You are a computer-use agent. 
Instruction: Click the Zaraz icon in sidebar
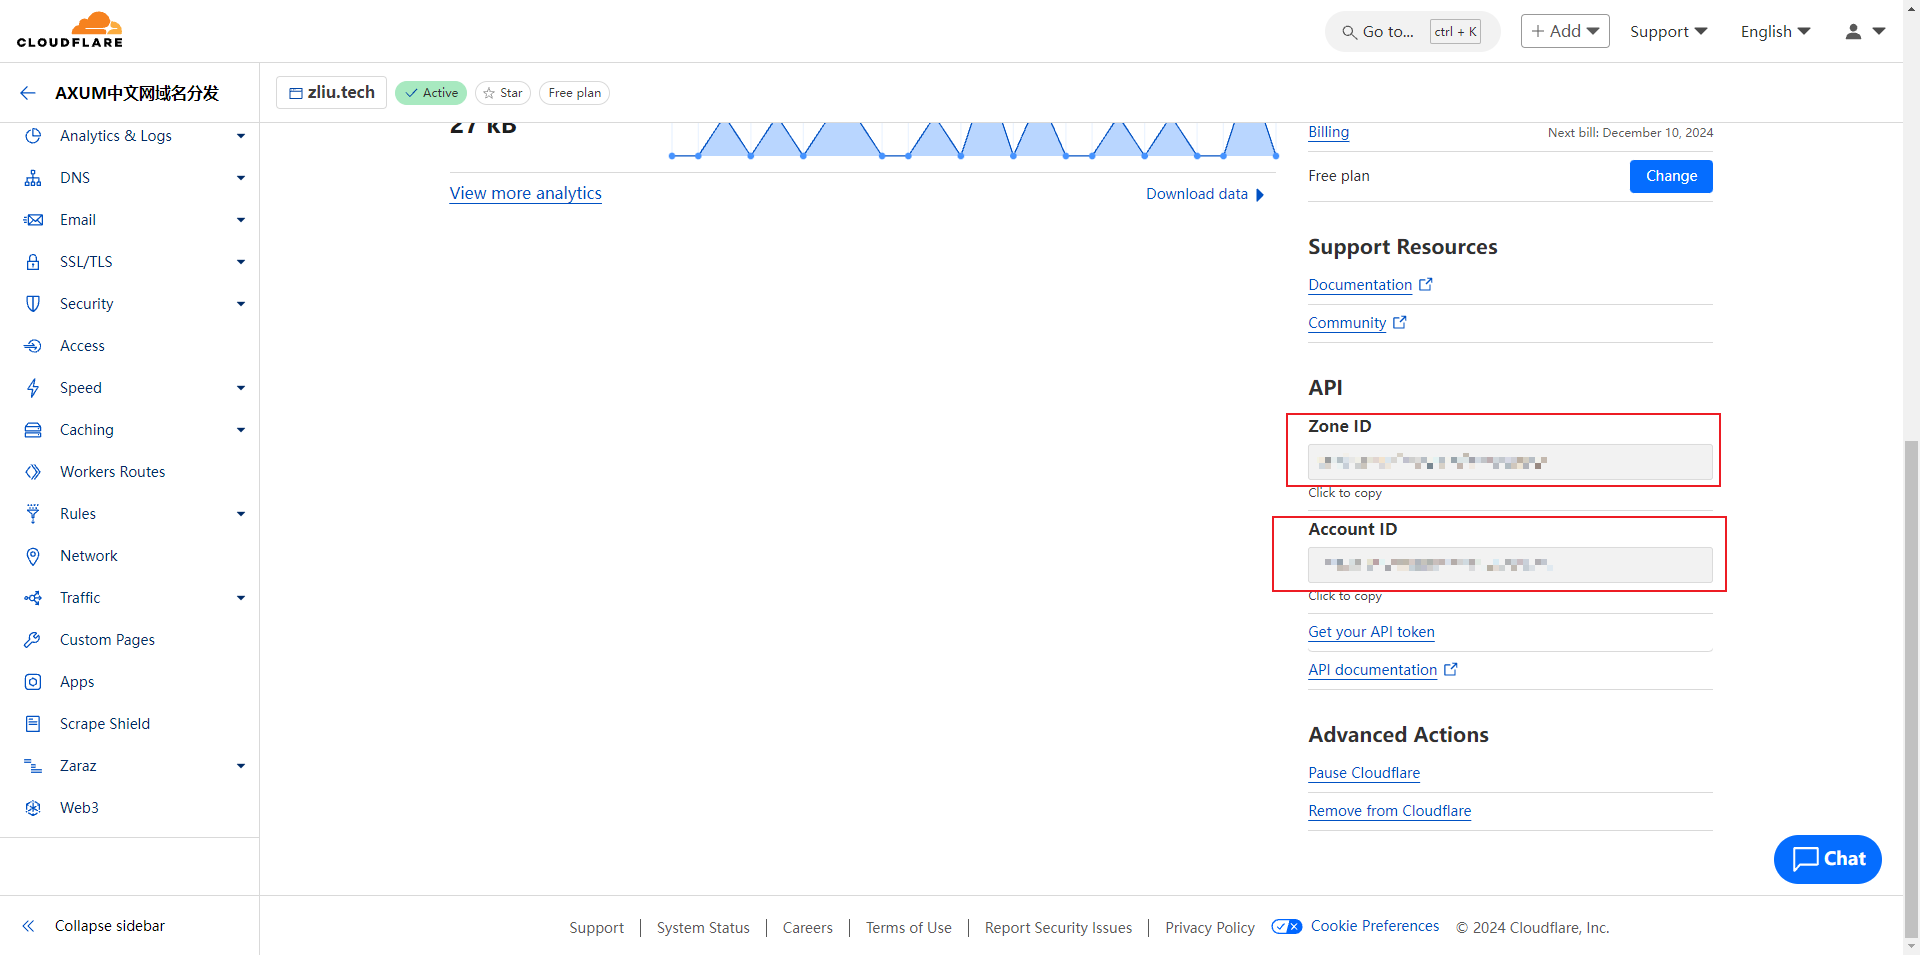(x=33, y=766)
